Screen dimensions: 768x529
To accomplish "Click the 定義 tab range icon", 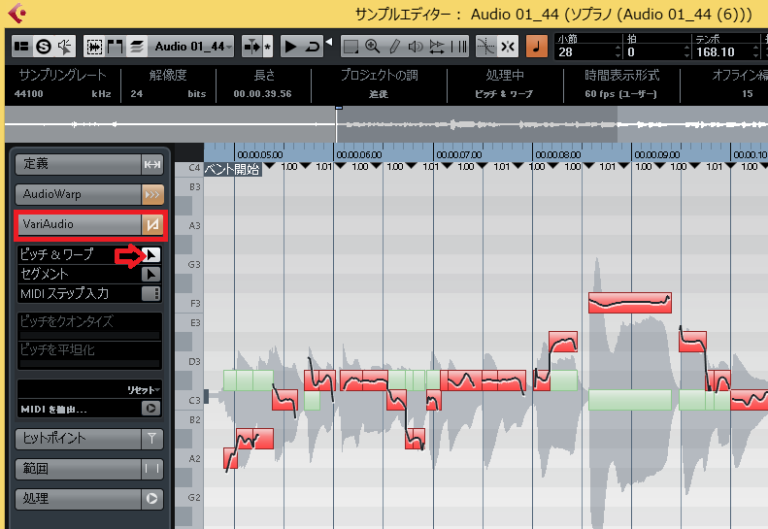I will tap(152, 164).
